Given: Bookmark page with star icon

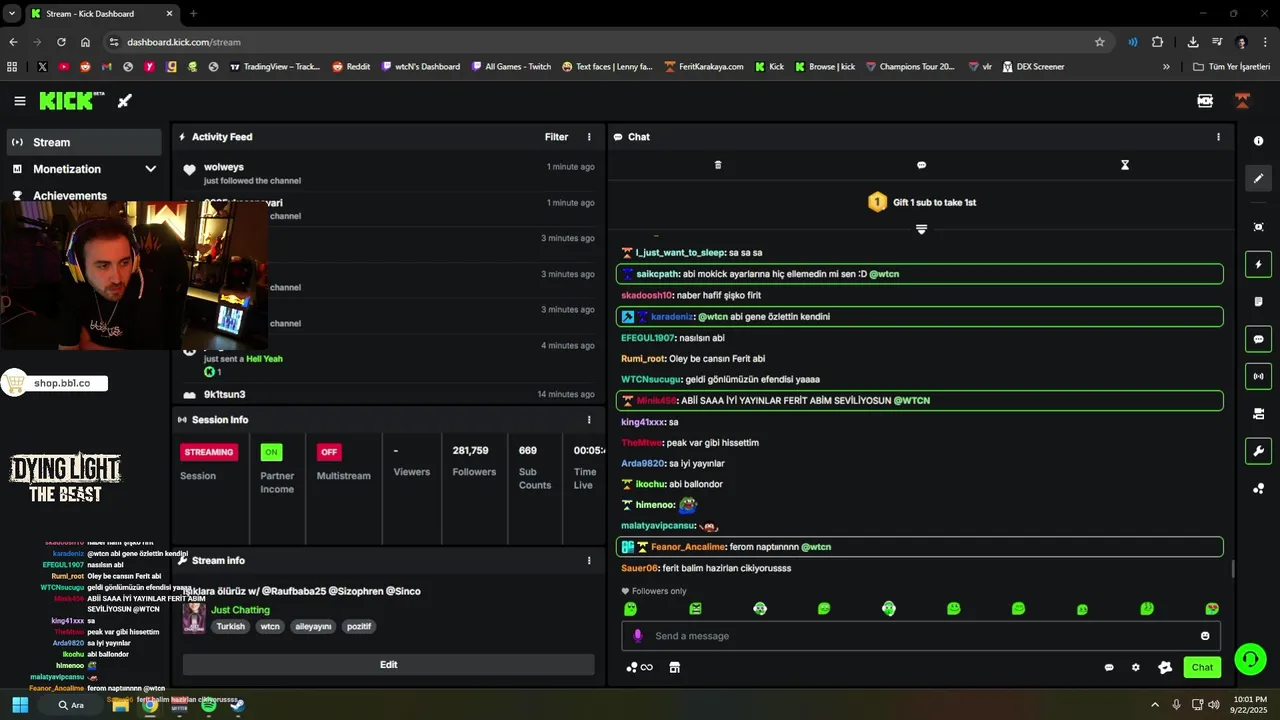Looking at the screenshot, I should pos(1100,42).
